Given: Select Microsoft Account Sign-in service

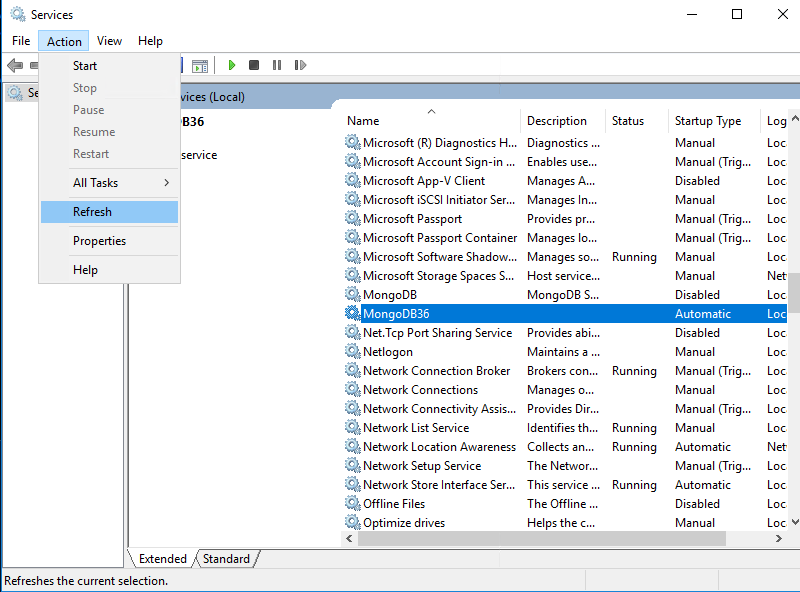Looking at the screenshot, I should pos(565,162).
